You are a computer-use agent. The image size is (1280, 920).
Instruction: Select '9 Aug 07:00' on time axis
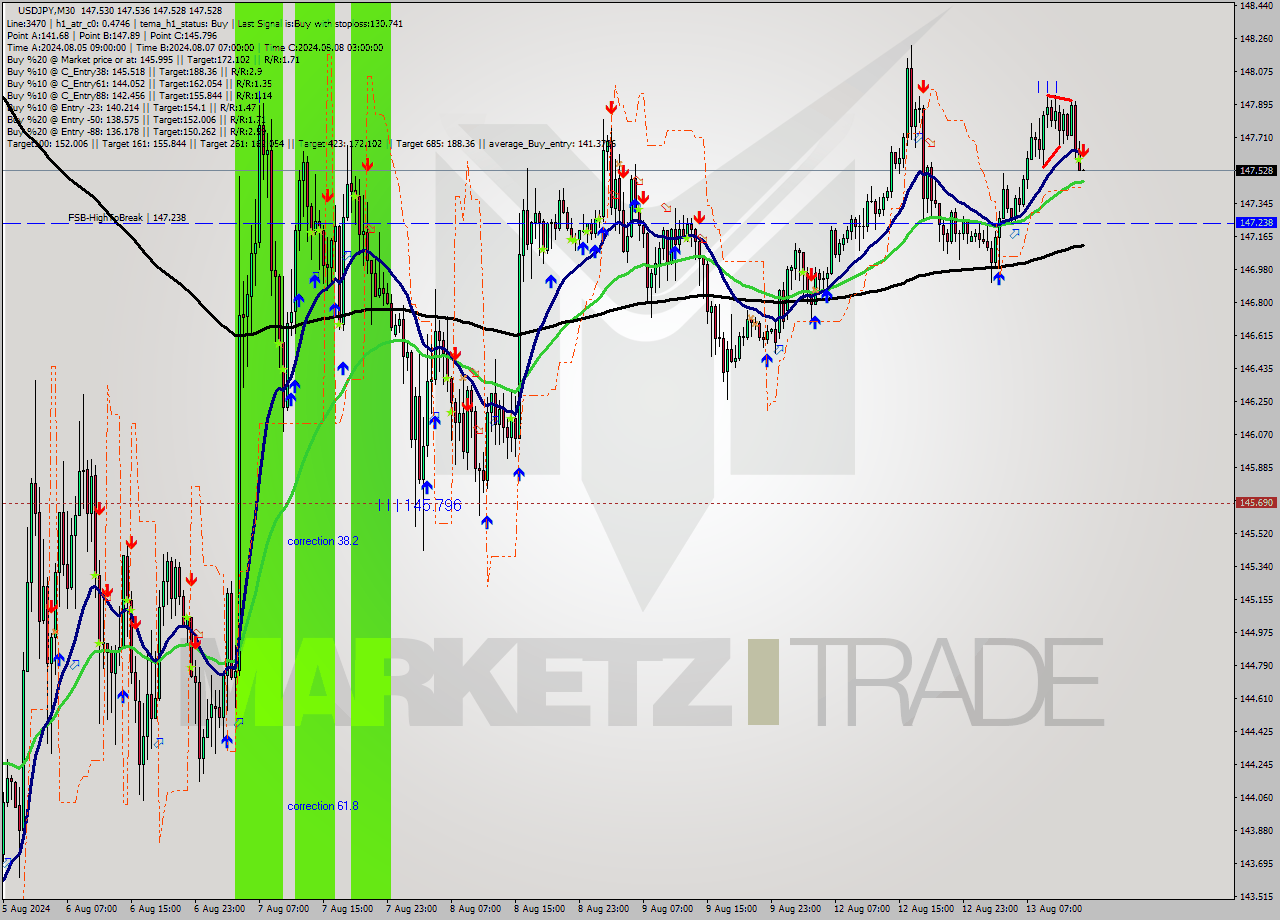(668, 909)
